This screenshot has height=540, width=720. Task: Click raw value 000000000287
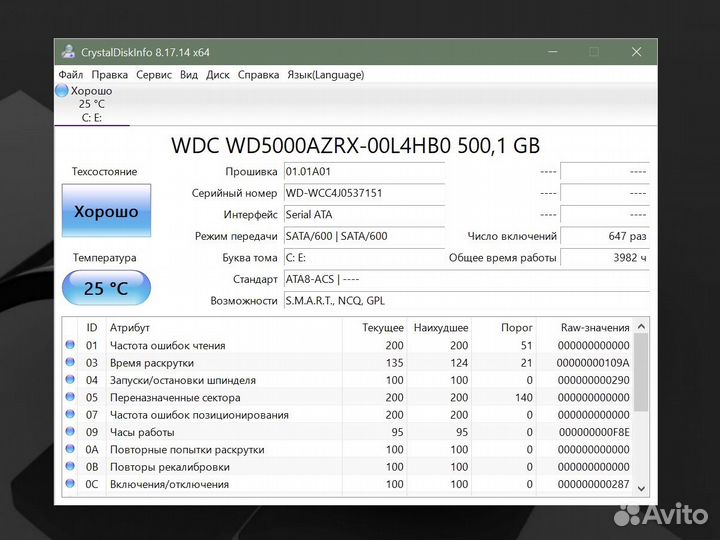pos(593,484)
